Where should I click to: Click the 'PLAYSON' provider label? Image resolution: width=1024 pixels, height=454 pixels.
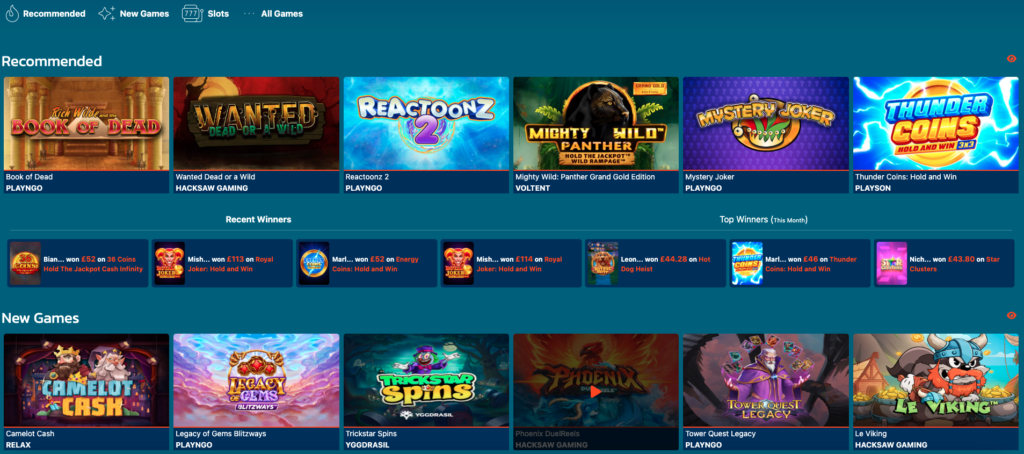(x=872, y=188)
